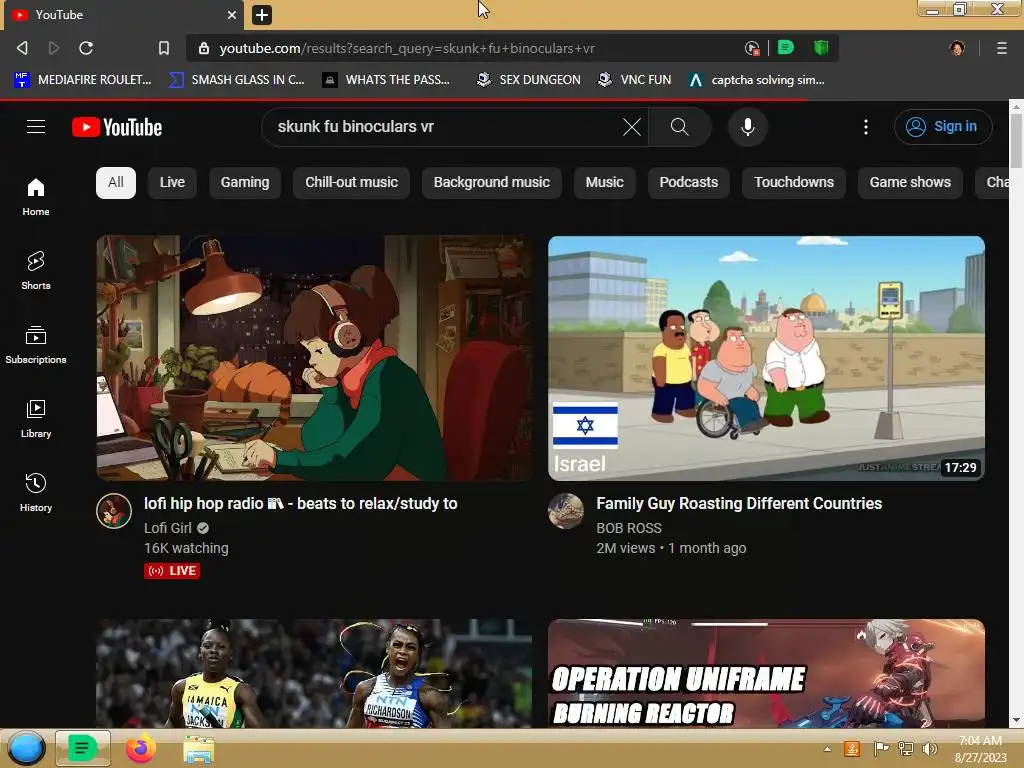
Task: Start voice search with the microphone icon
Action: click(x=748, y=127)
